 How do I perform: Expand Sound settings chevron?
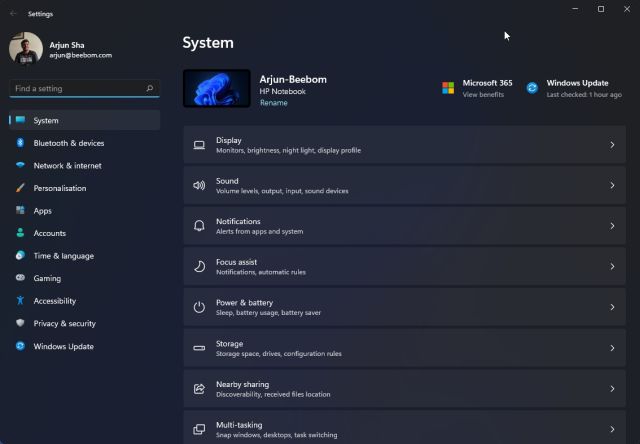coord(612,185)
